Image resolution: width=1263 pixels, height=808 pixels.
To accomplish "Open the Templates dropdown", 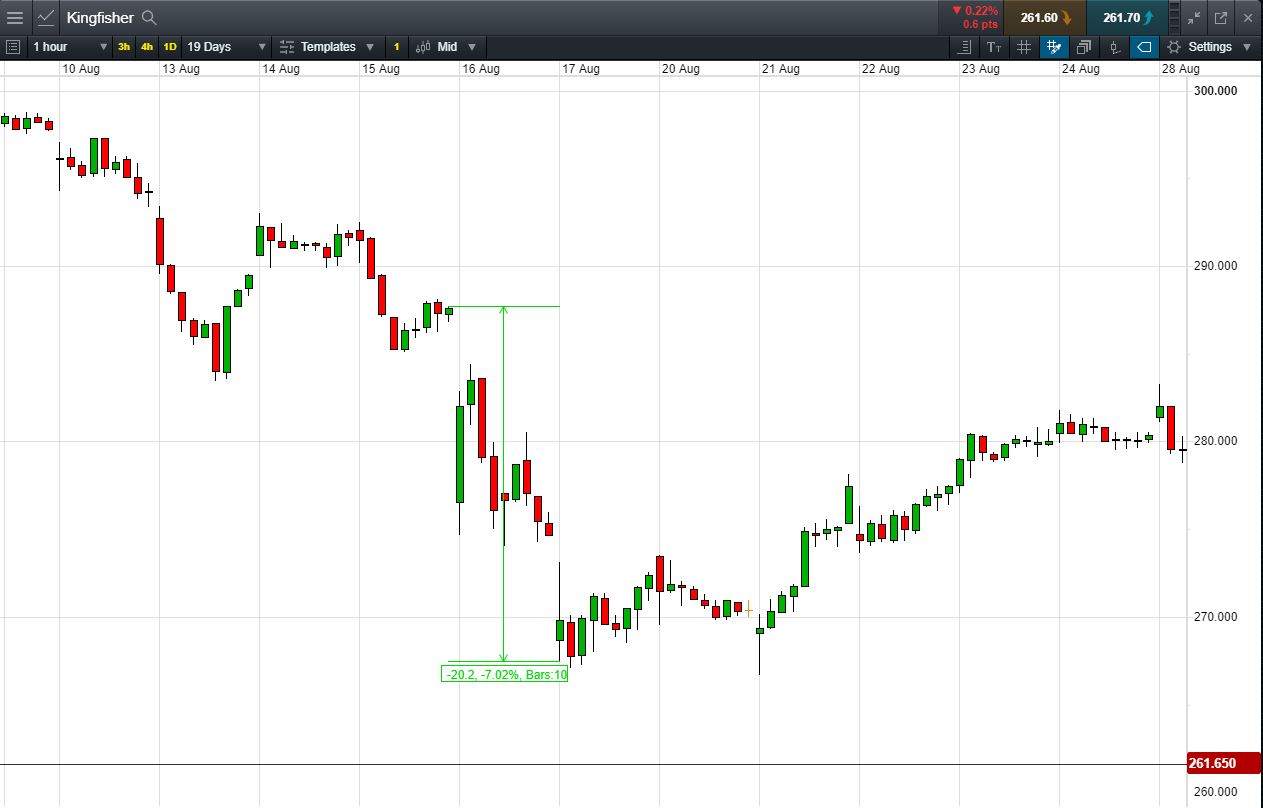I will coord(327,47).
